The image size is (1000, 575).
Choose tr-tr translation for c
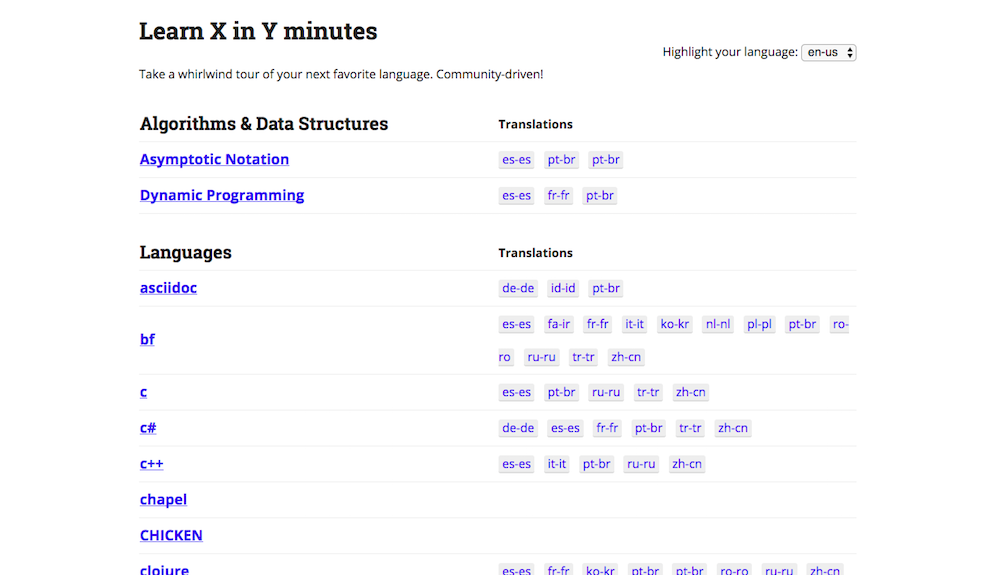click(648, 393)
